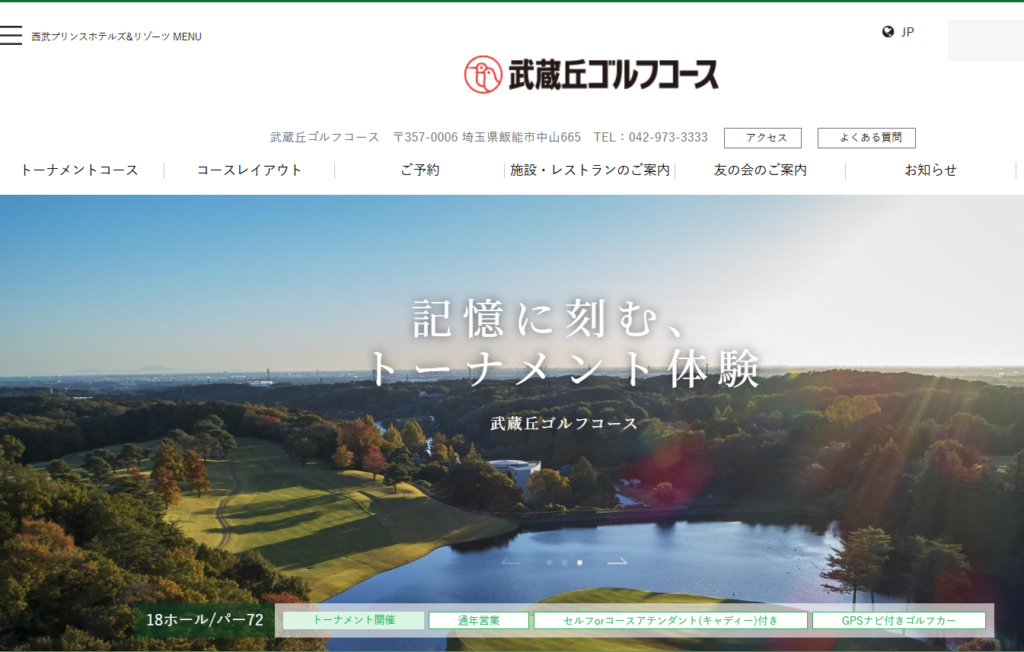
Task: Click the アクセス button
Action: click(762, 138)
